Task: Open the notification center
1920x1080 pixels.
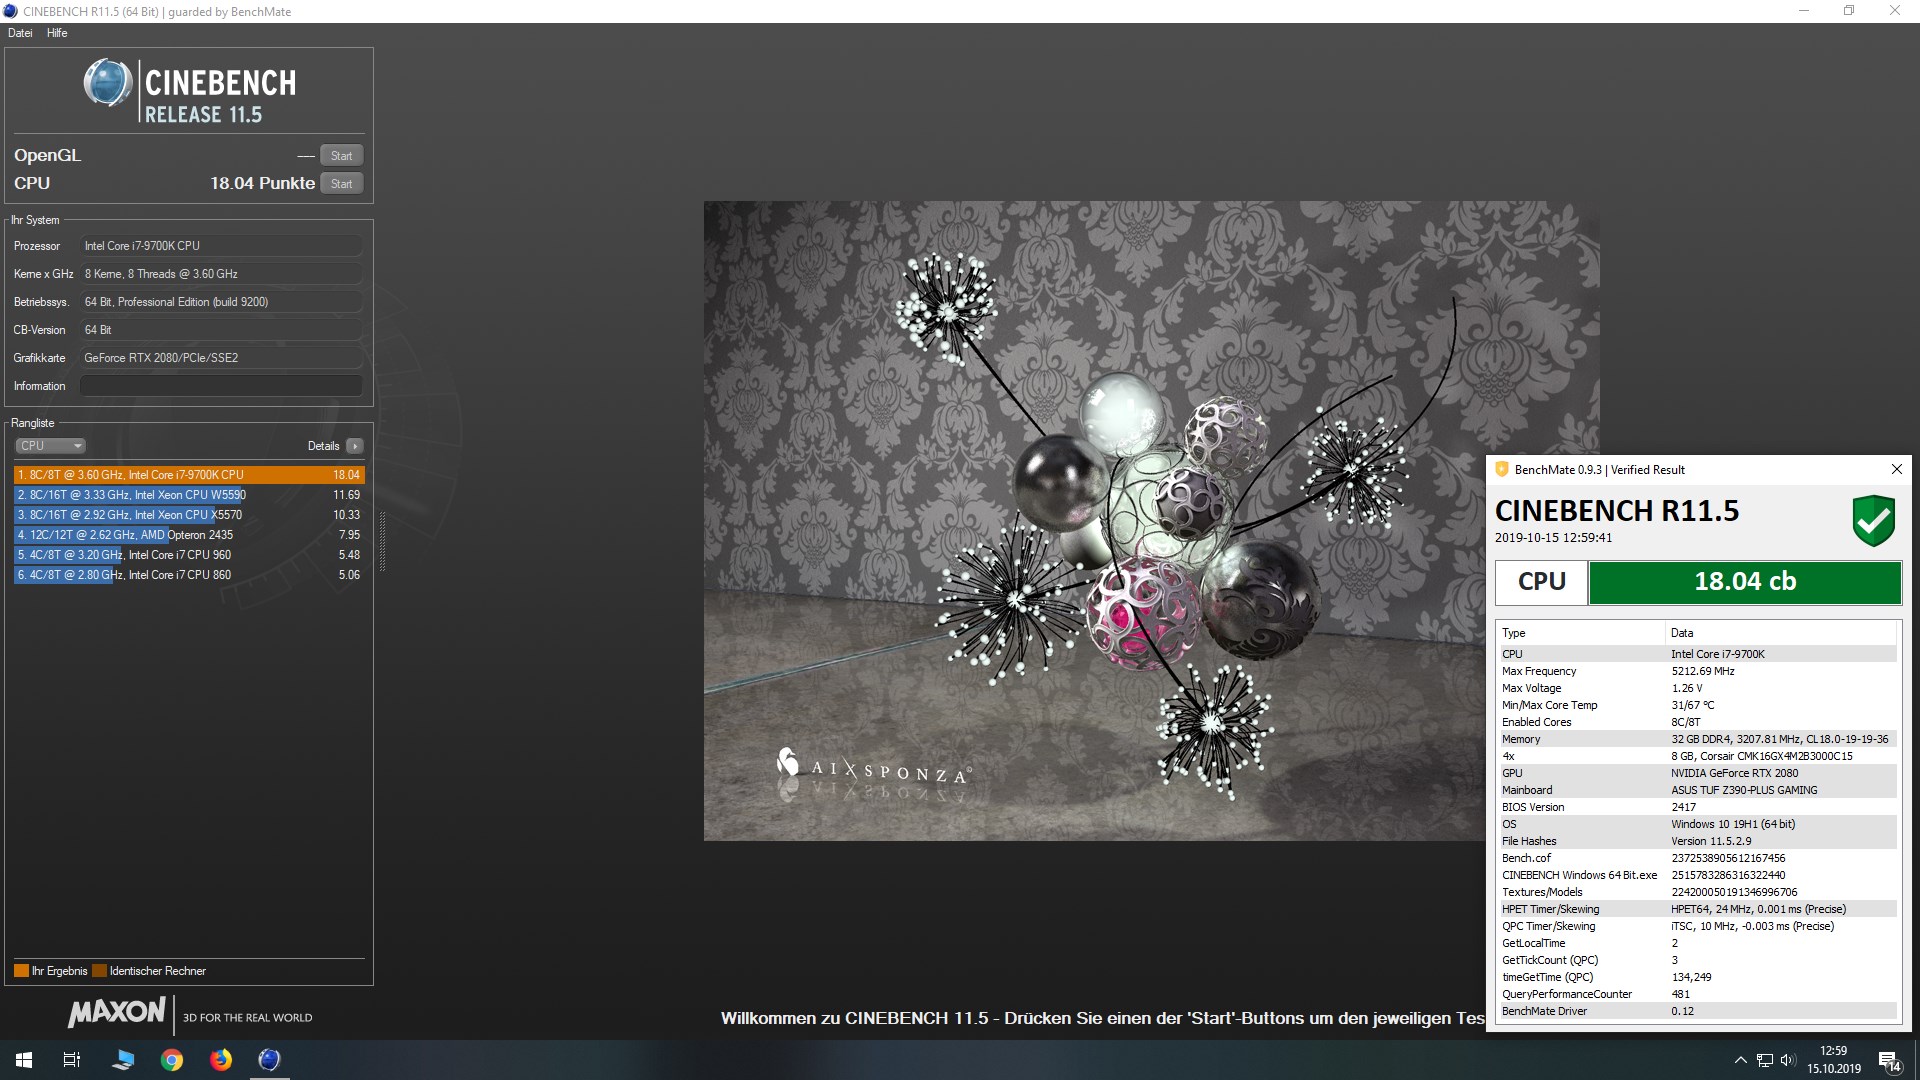Action: 1890,1060
